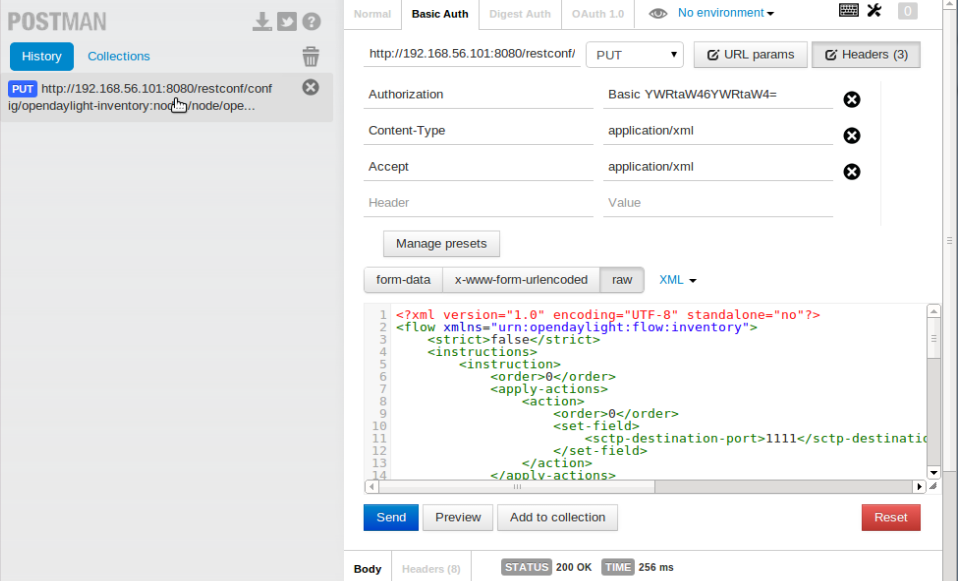
Task: Click Add to collection
Action: pos(557,517)
